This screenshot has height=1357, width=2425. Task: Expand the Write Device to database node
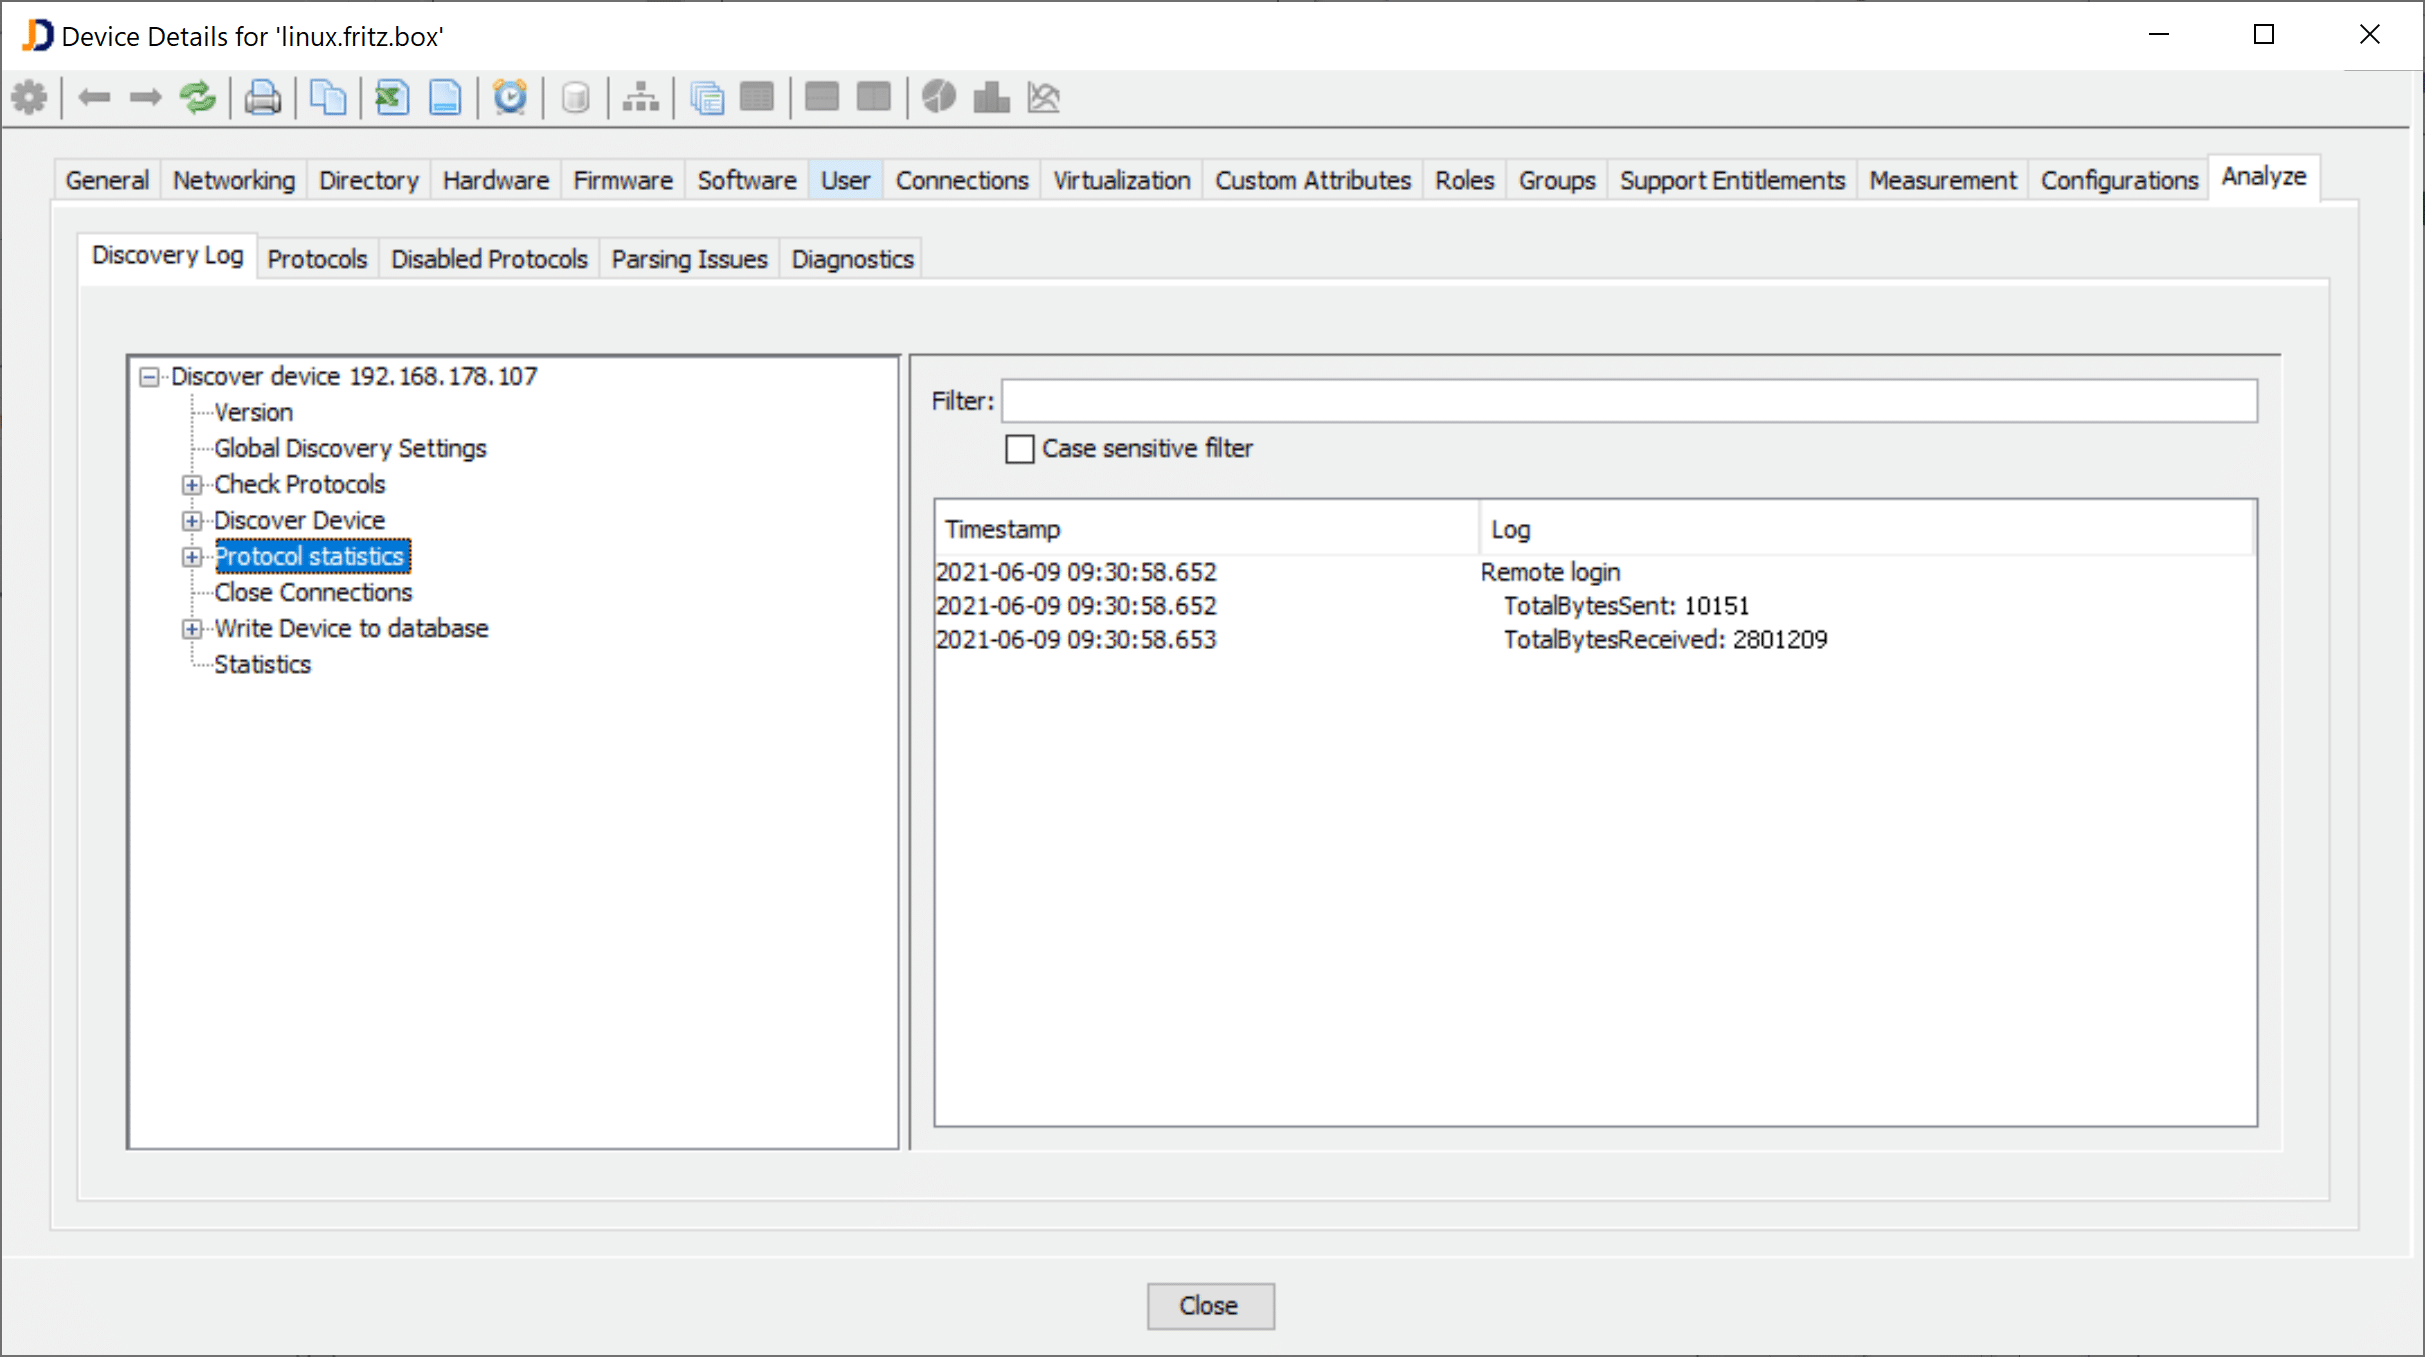[192, 629]
